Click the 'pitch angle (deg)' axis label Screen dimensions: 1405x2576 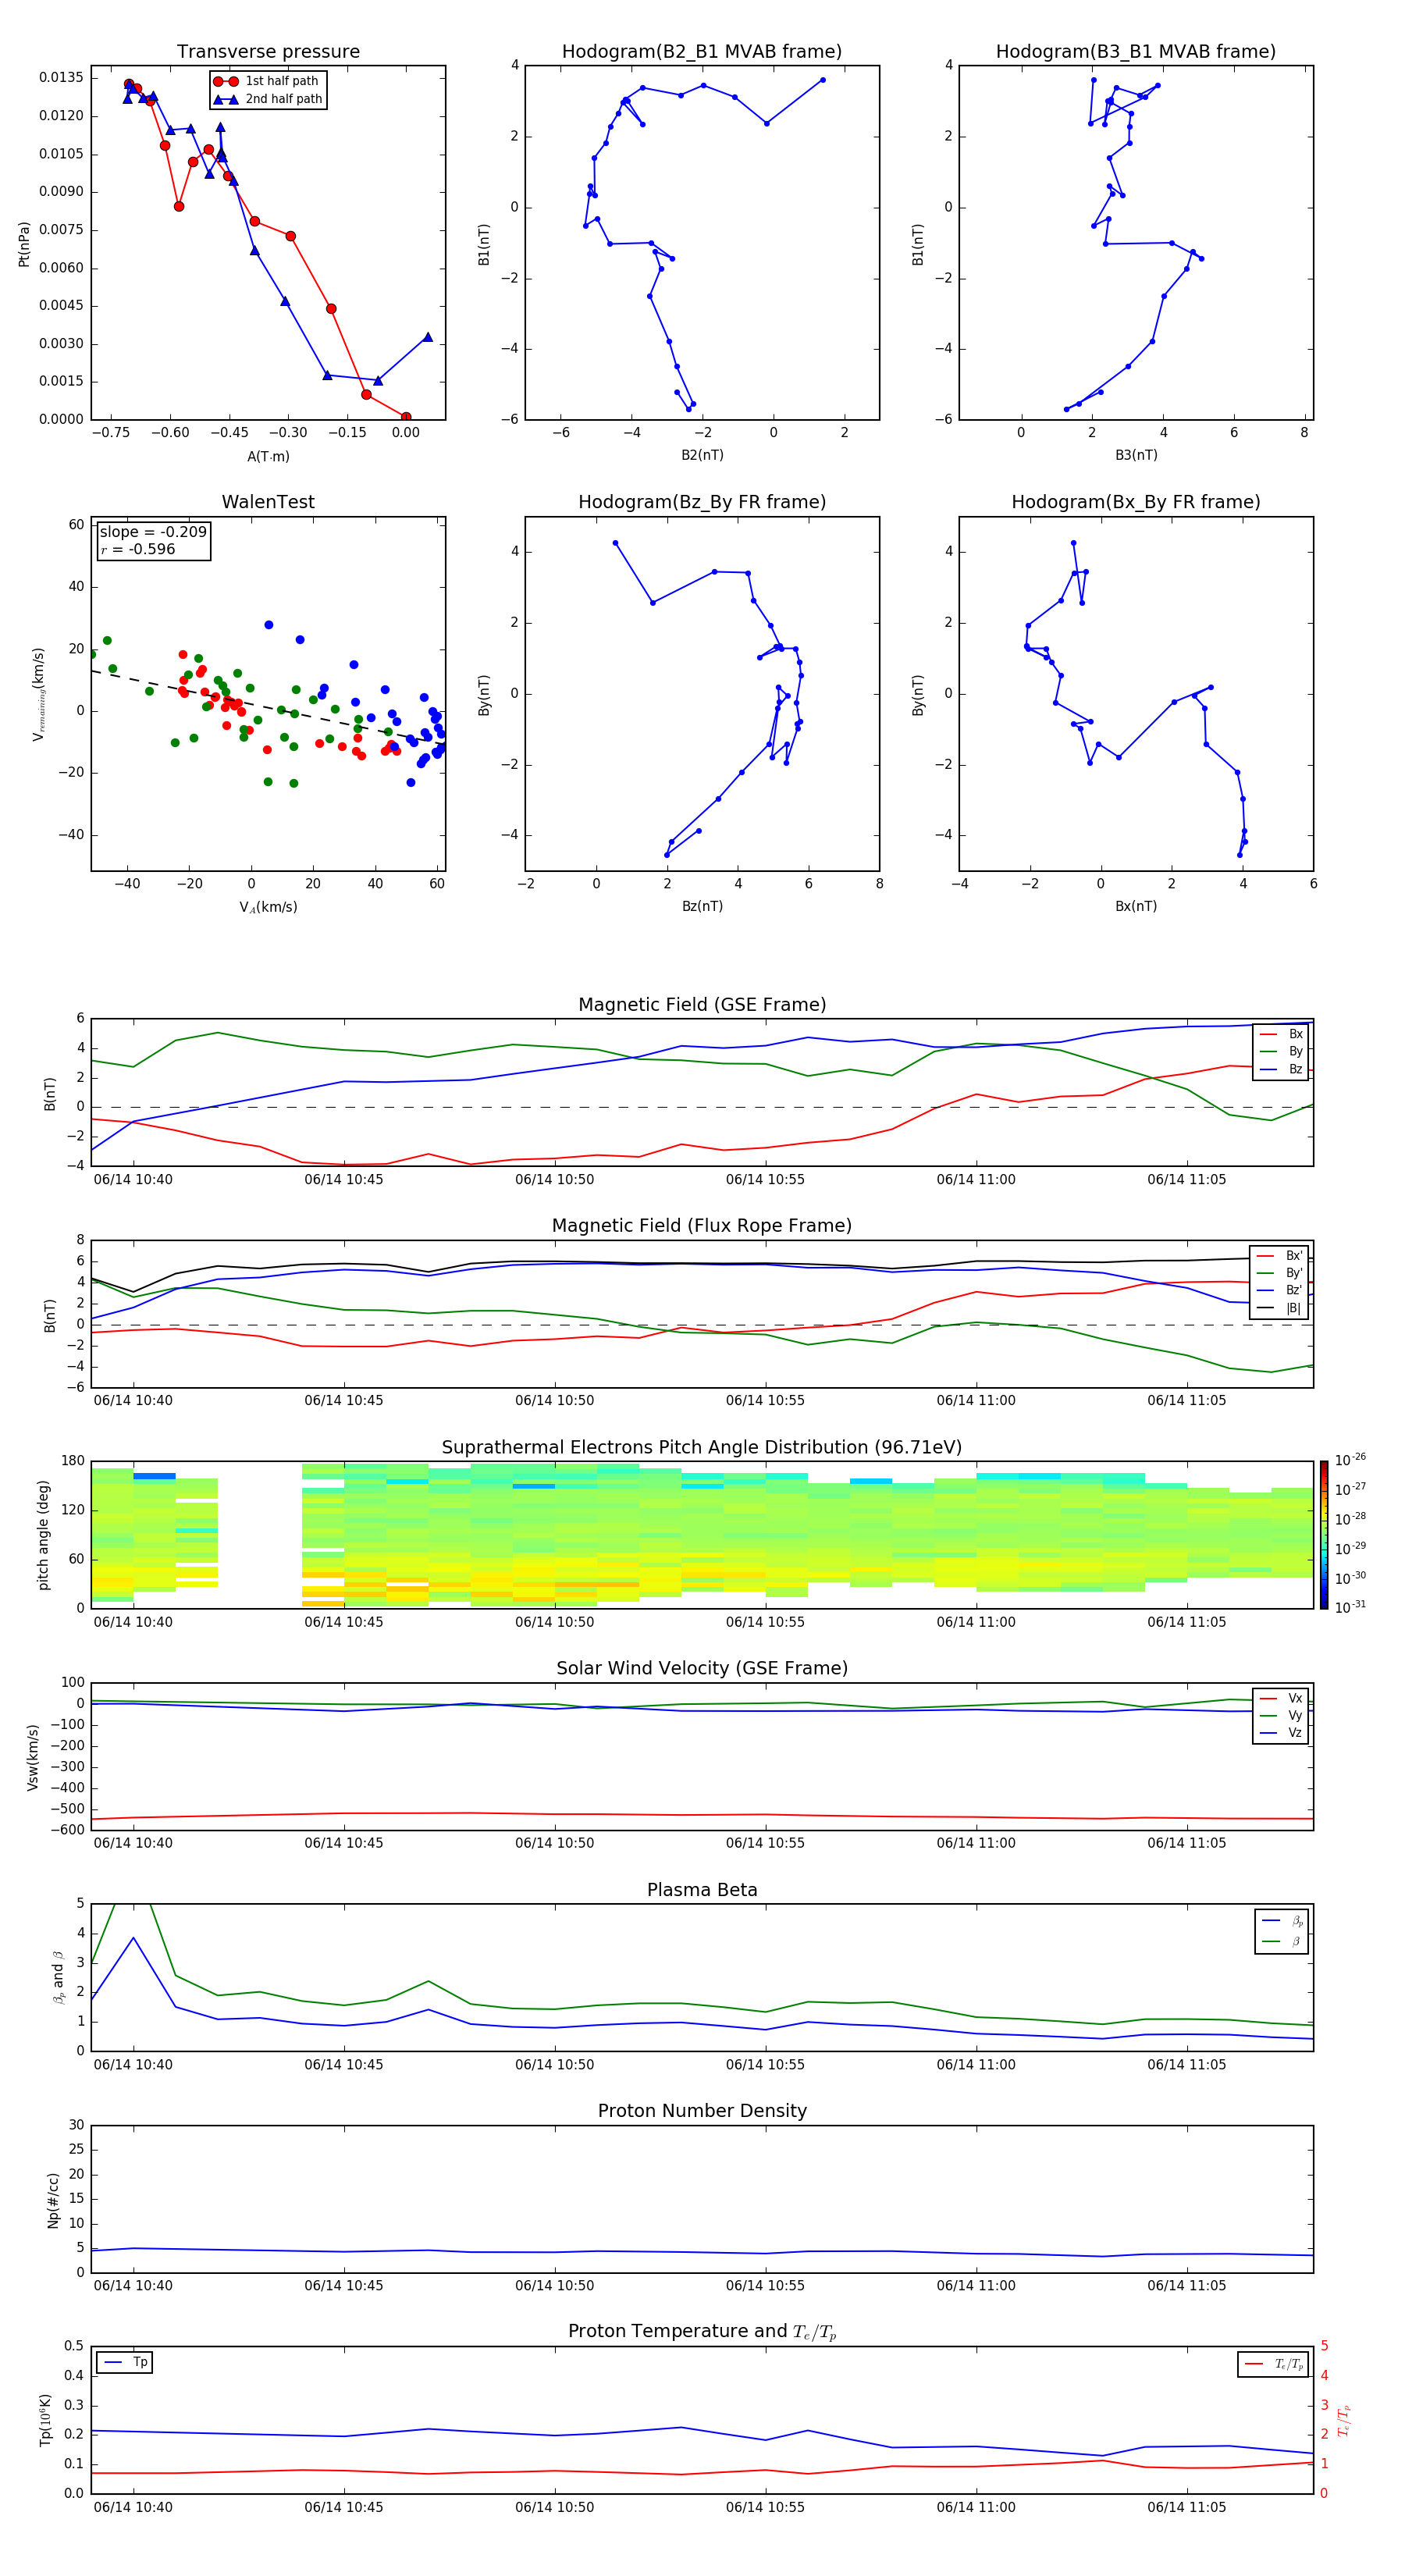(43, 1535)
